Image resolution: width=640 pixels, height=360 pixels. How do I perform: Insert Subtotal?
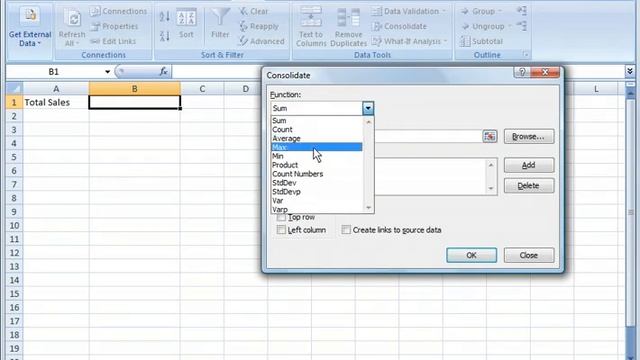481,41
